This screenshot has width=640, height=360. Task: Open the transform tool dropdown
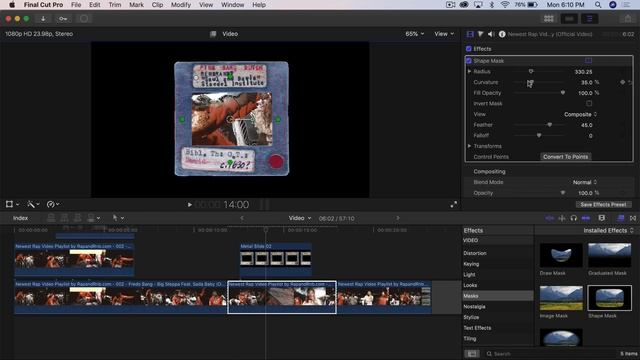(x=12, y=204)
